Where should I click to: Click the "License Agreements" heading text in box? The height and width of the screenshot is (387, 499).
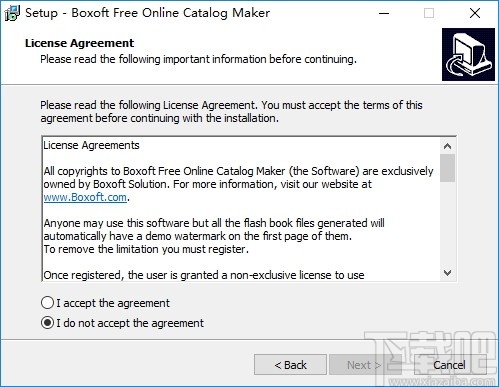91,145
